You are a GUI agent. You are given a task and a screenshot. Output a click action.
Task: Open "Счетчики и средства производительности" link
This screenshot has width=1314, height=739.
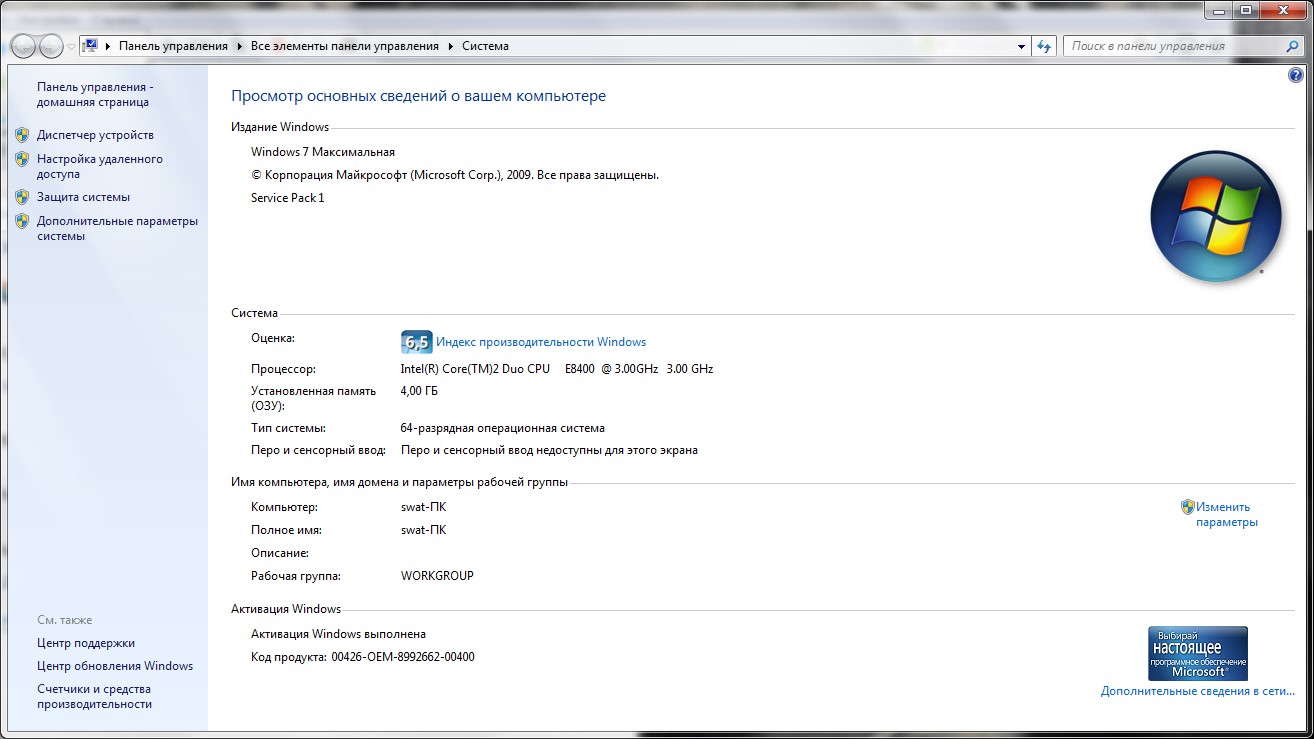click(94, 696)
